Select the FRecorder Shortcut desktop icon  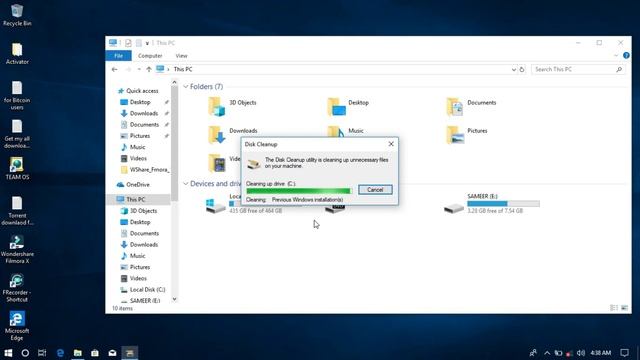[x=17, y=288]
